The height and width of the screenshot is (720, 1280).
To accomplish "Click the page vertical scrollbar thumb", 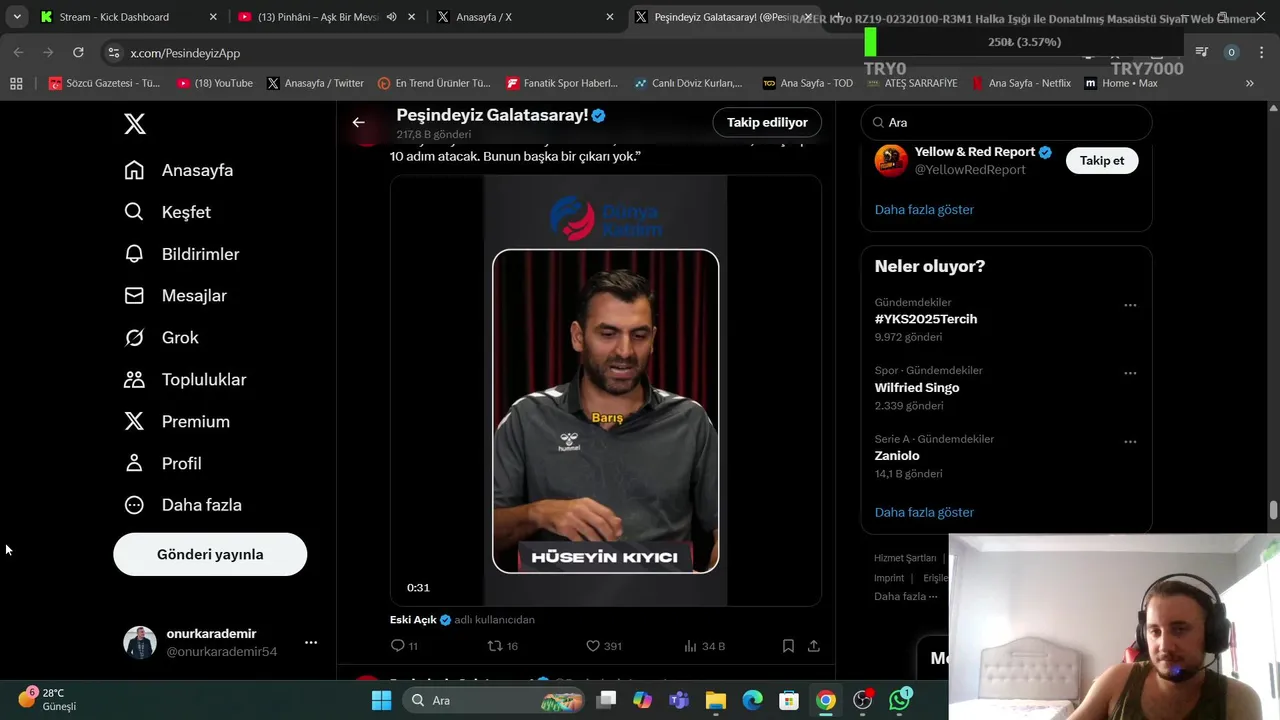I will [1273, 510].
